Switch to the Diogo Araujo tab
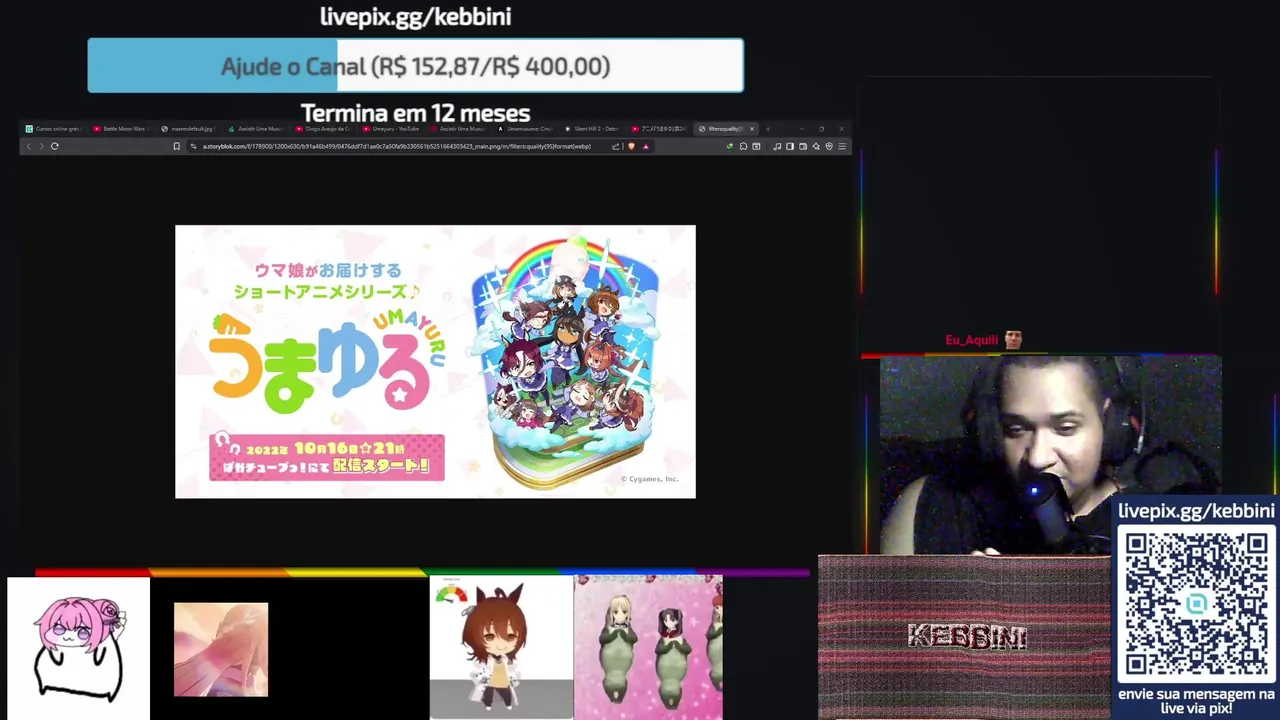Screen dimensions: 1280x720 325,129
